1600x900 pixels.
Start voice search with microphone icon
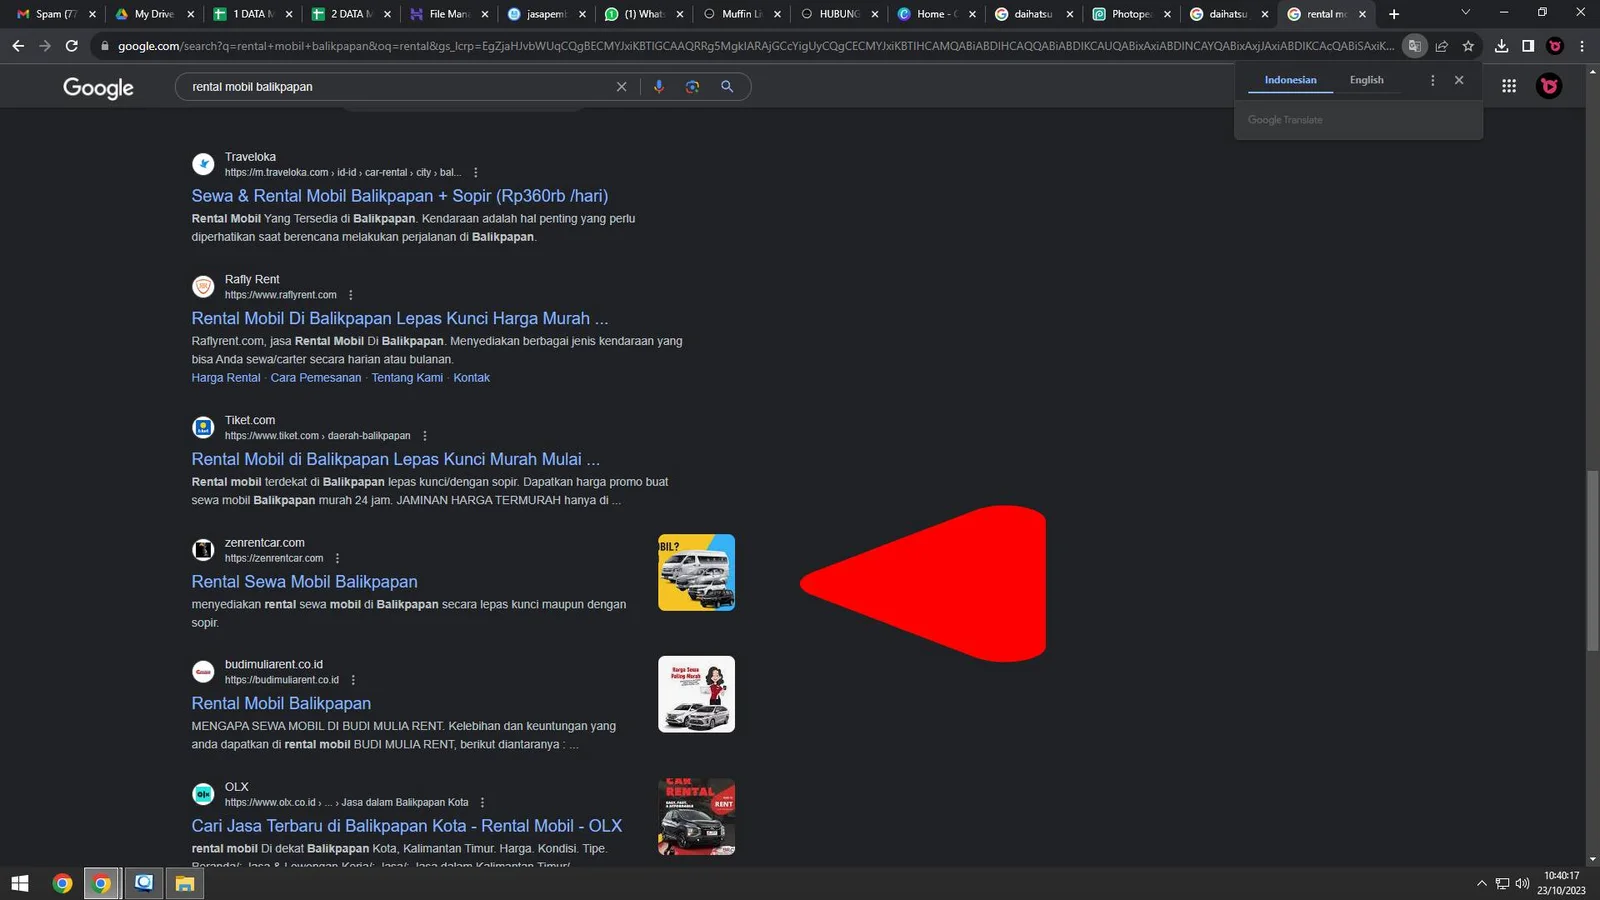tap(658, 87)
